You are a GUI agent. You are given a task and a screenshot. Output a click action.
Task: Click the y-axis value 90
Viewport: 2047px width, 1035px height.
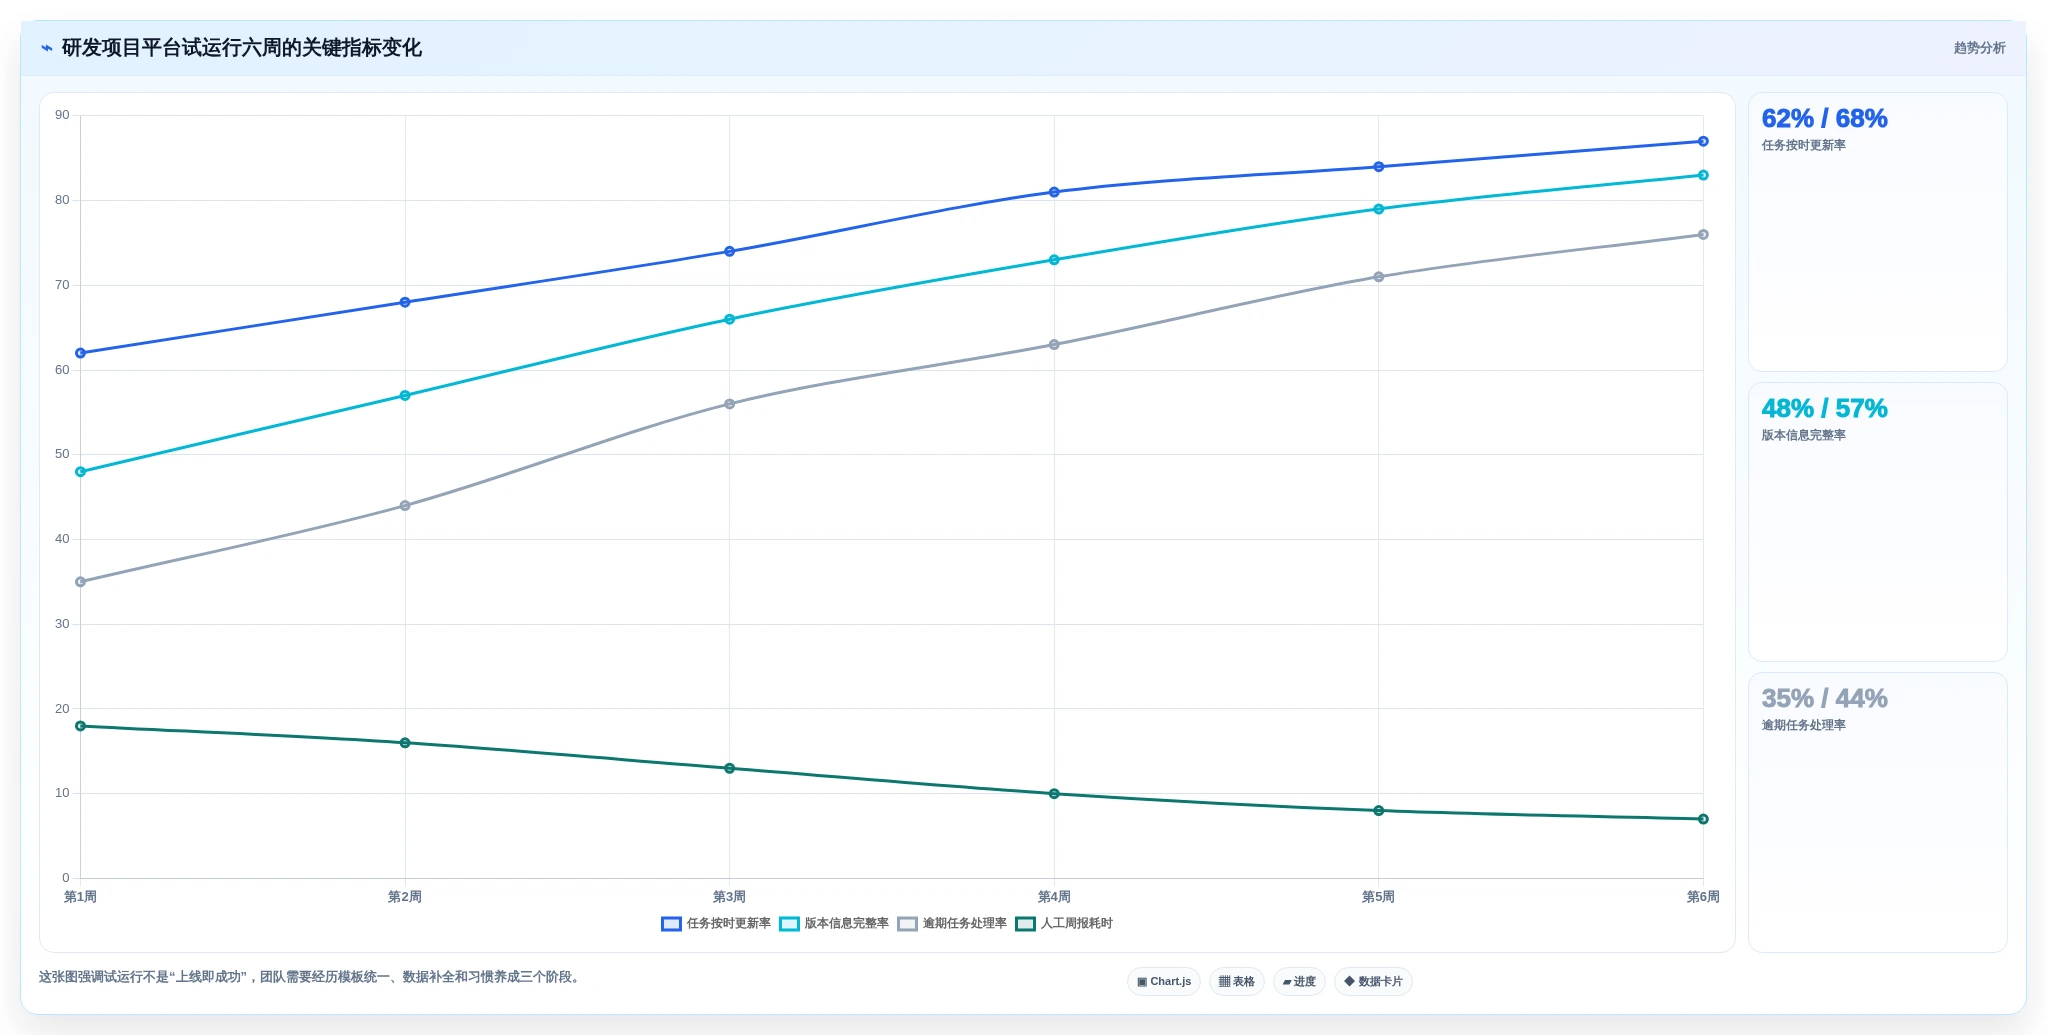[63, 115]
